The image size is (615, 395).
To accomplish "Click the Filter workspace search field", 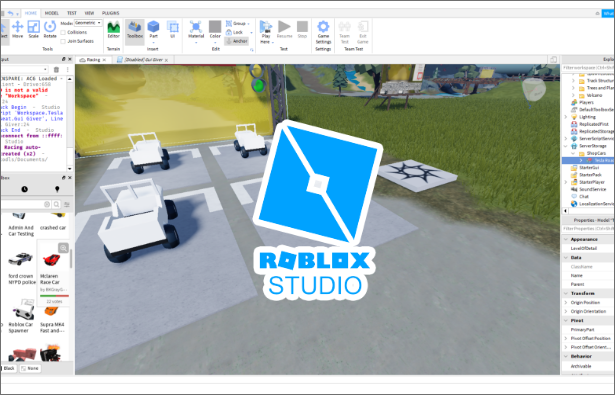I will (x=588, y=67).
